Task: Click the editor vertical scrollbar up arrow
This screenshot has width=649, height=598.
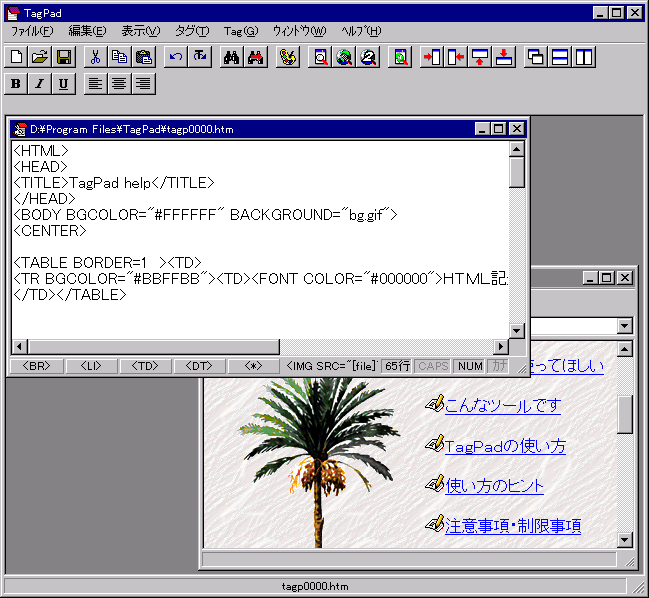Action: (517, 149)
